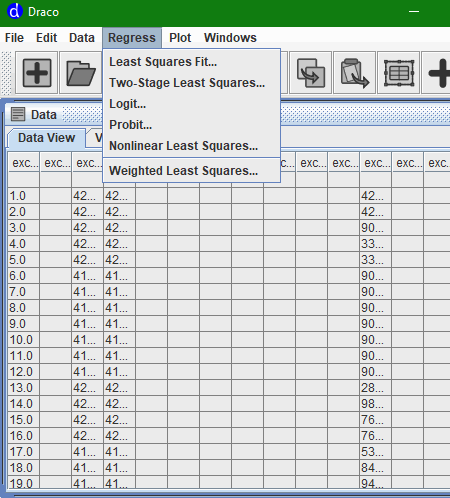Open the Plot menu
This screenshot has width=450, height=498.
tap(180, 38)
